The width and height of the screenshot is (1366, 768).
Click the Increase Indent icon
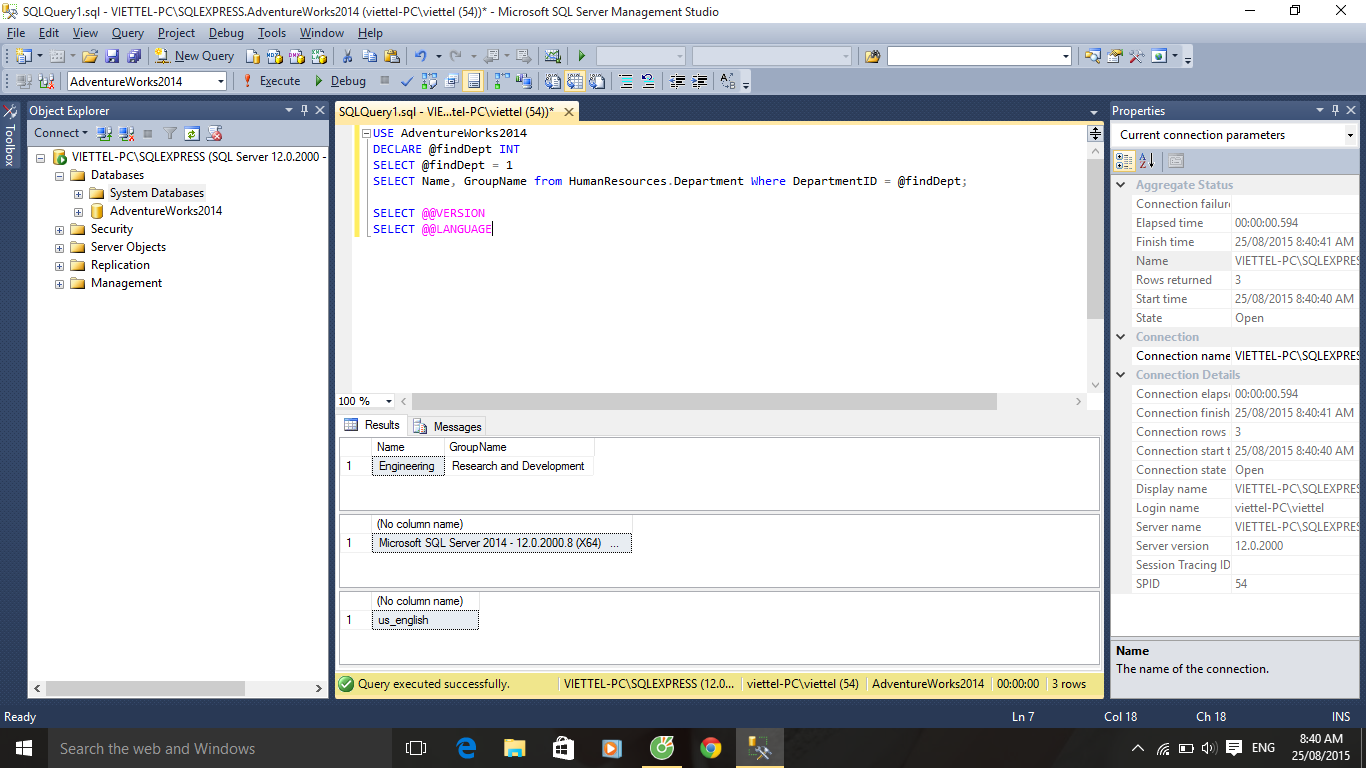pyautogui.click(x=700, y=81)
